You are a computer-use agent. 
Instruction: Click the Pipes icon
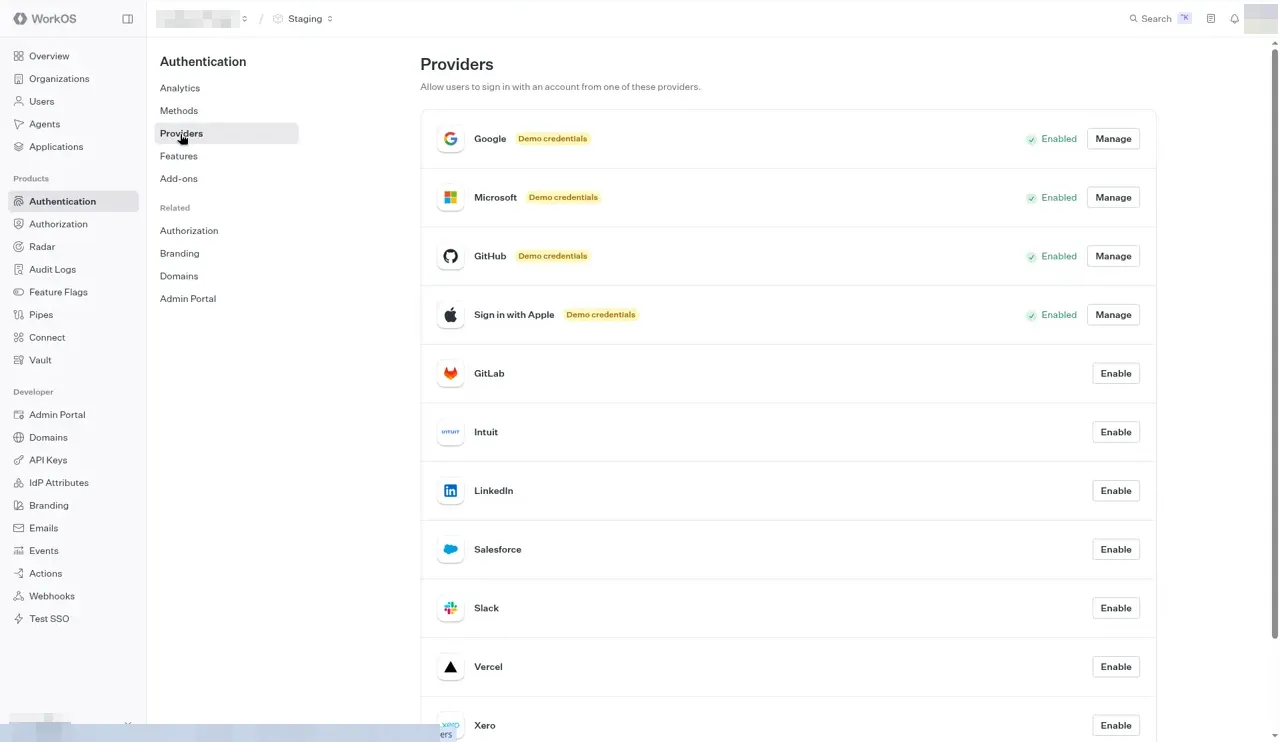click(19, 315)
